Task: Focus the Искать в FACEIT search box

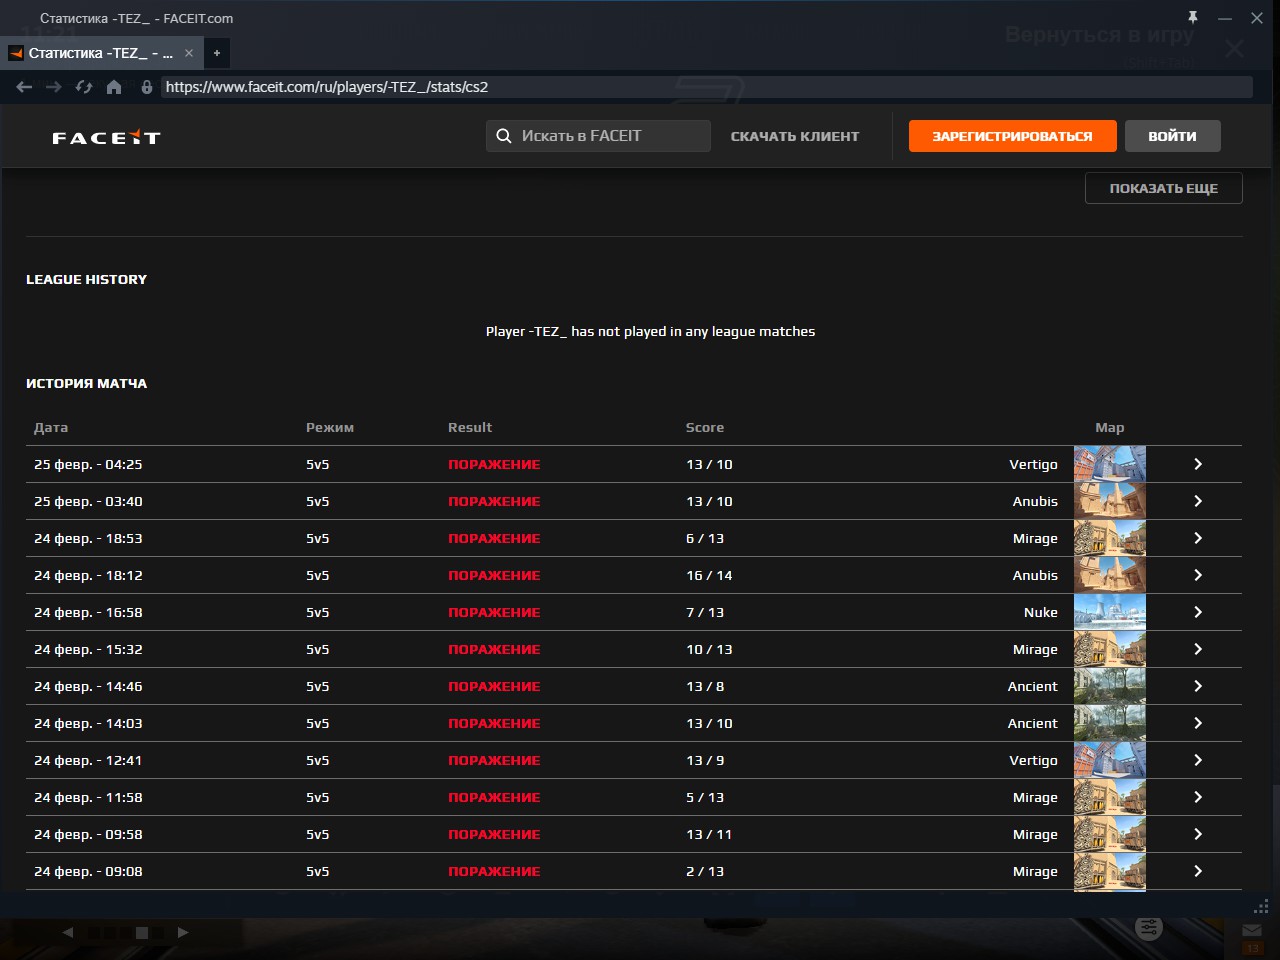Action: click(598, 136)
